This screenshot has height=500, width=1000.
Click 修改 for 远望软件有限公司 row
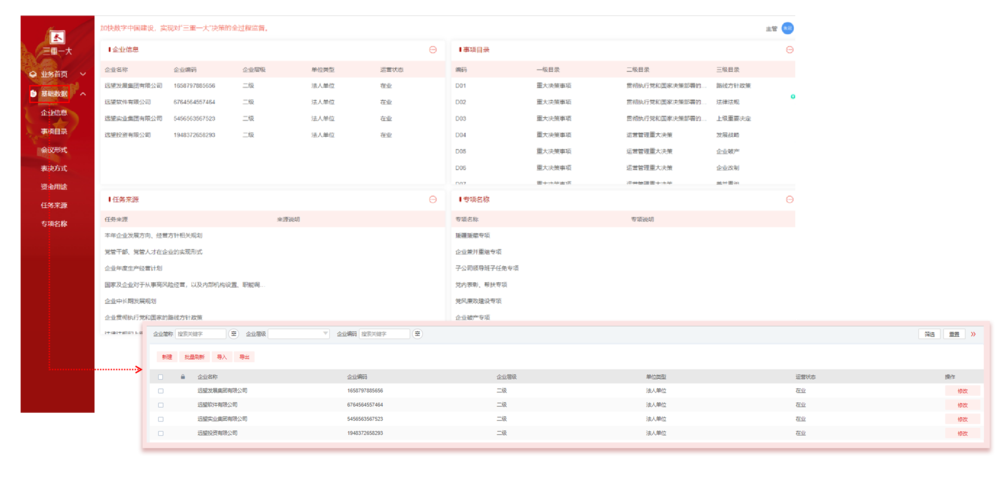[962, 405]
